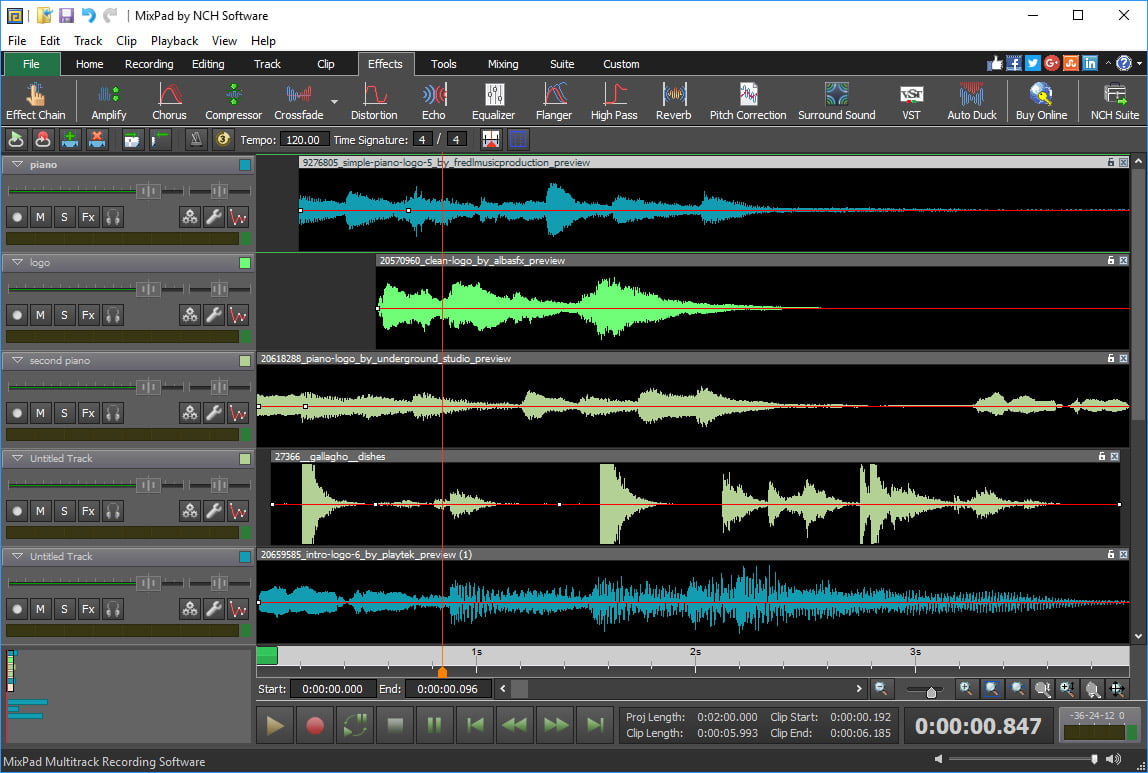
Task: Mute the logo track
Action: coord(40,314)
